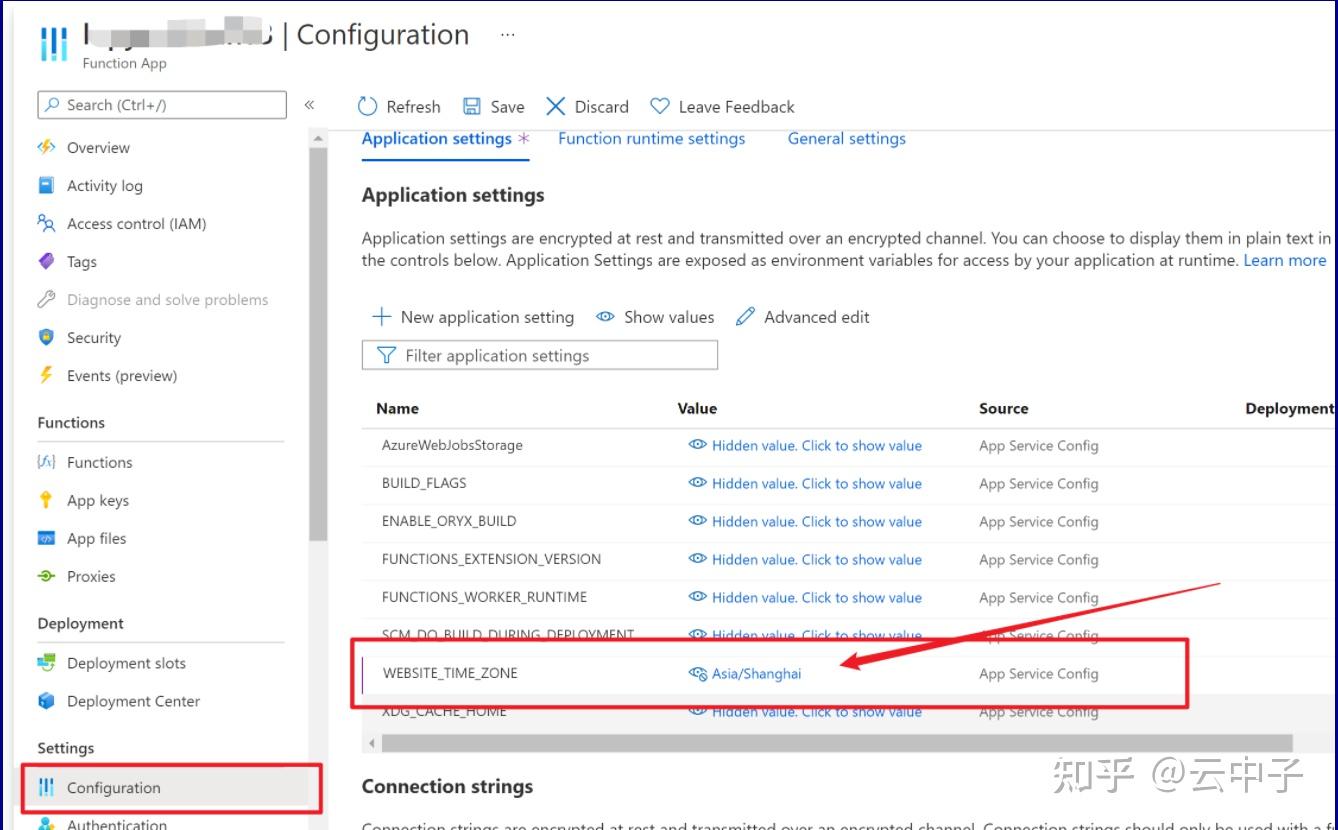Click the Functions fx icon

pyautogui.click(x=46, y=462)
